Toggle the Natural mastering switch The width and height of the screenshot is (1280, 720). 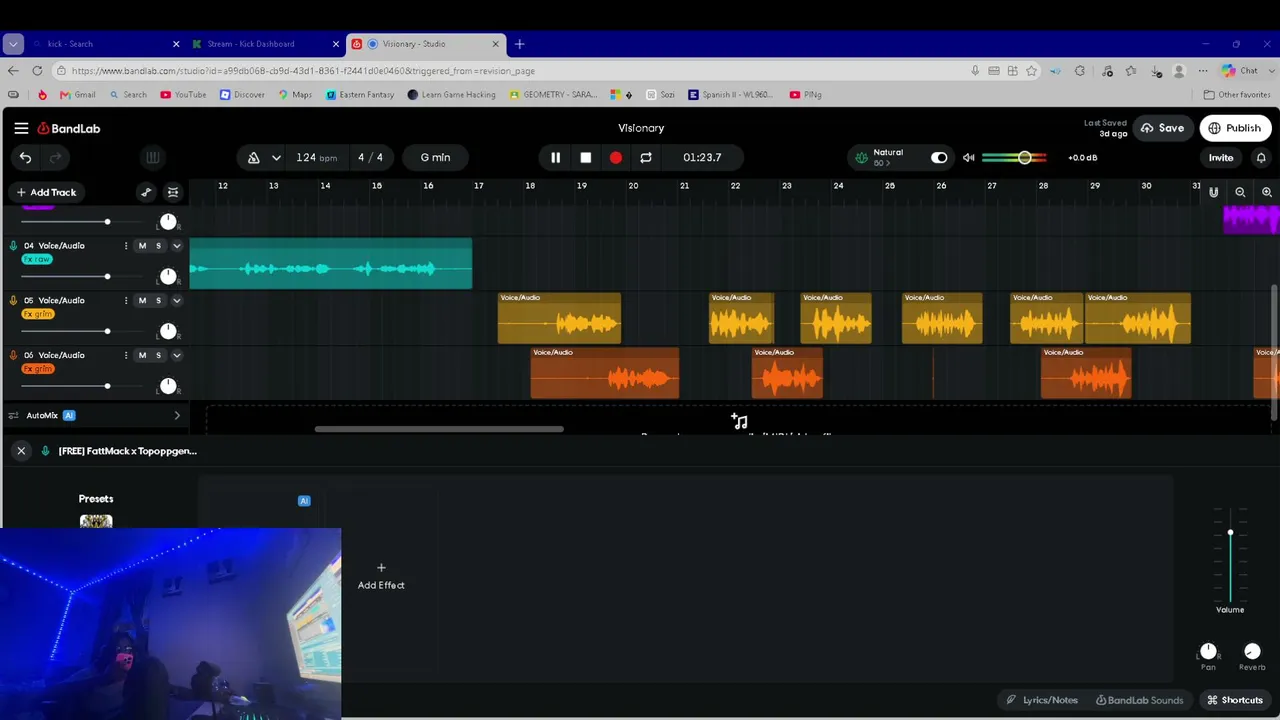point(939,157)
